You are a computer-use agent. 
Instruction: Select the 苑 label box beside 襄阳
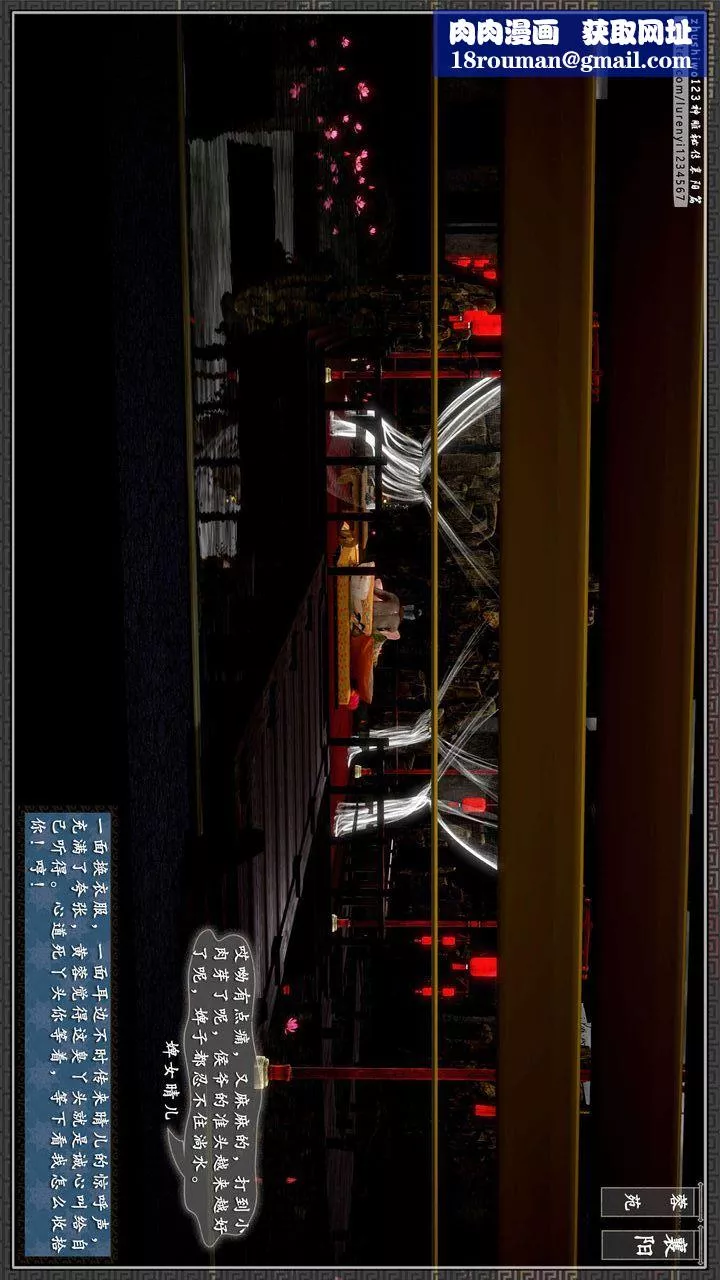(x=648, y=1202)
